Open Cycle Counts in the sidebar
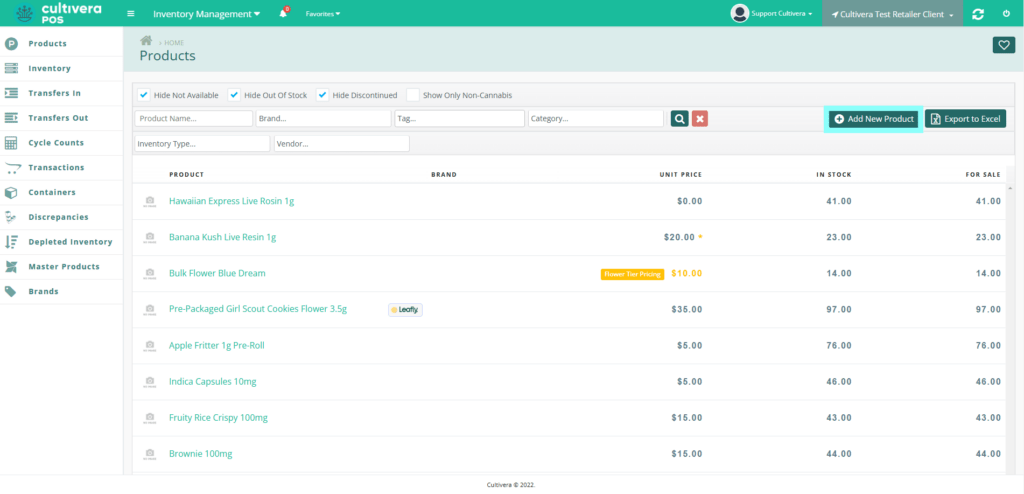1024x494 pixels. click(x=56, y=143)
